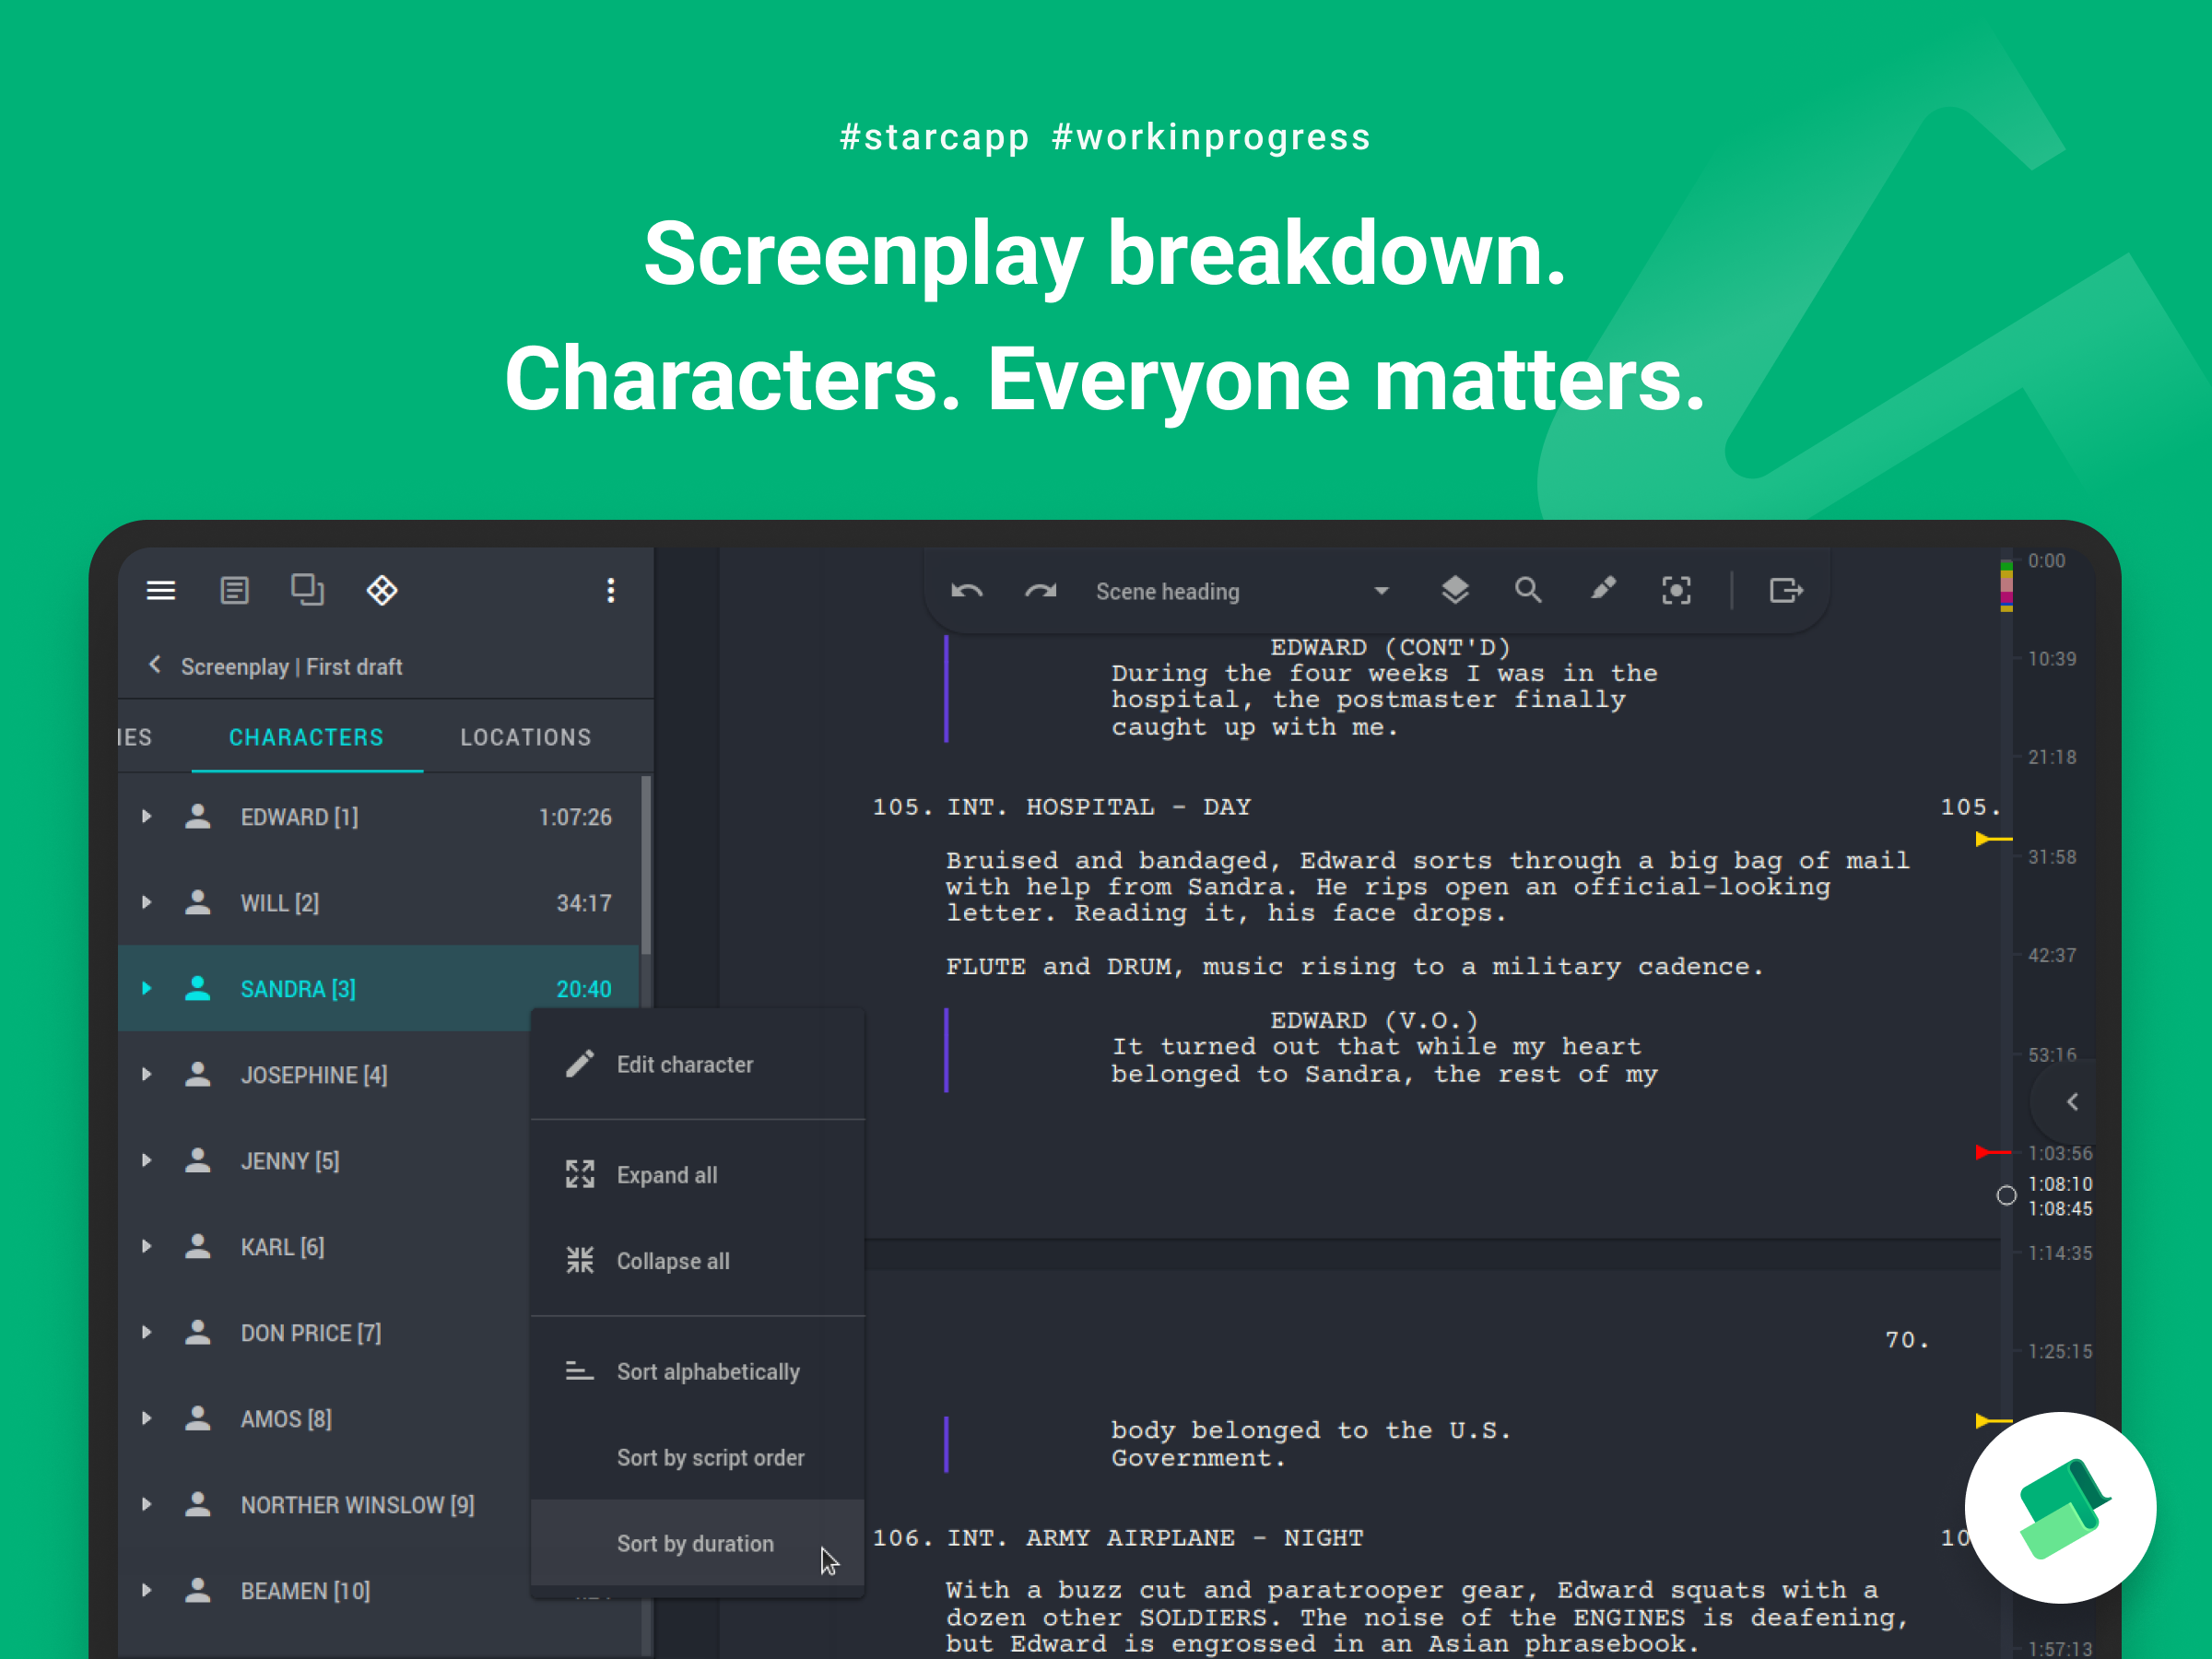
Task: Click the export icon in the toolbar
Action: click(1786, 591)
